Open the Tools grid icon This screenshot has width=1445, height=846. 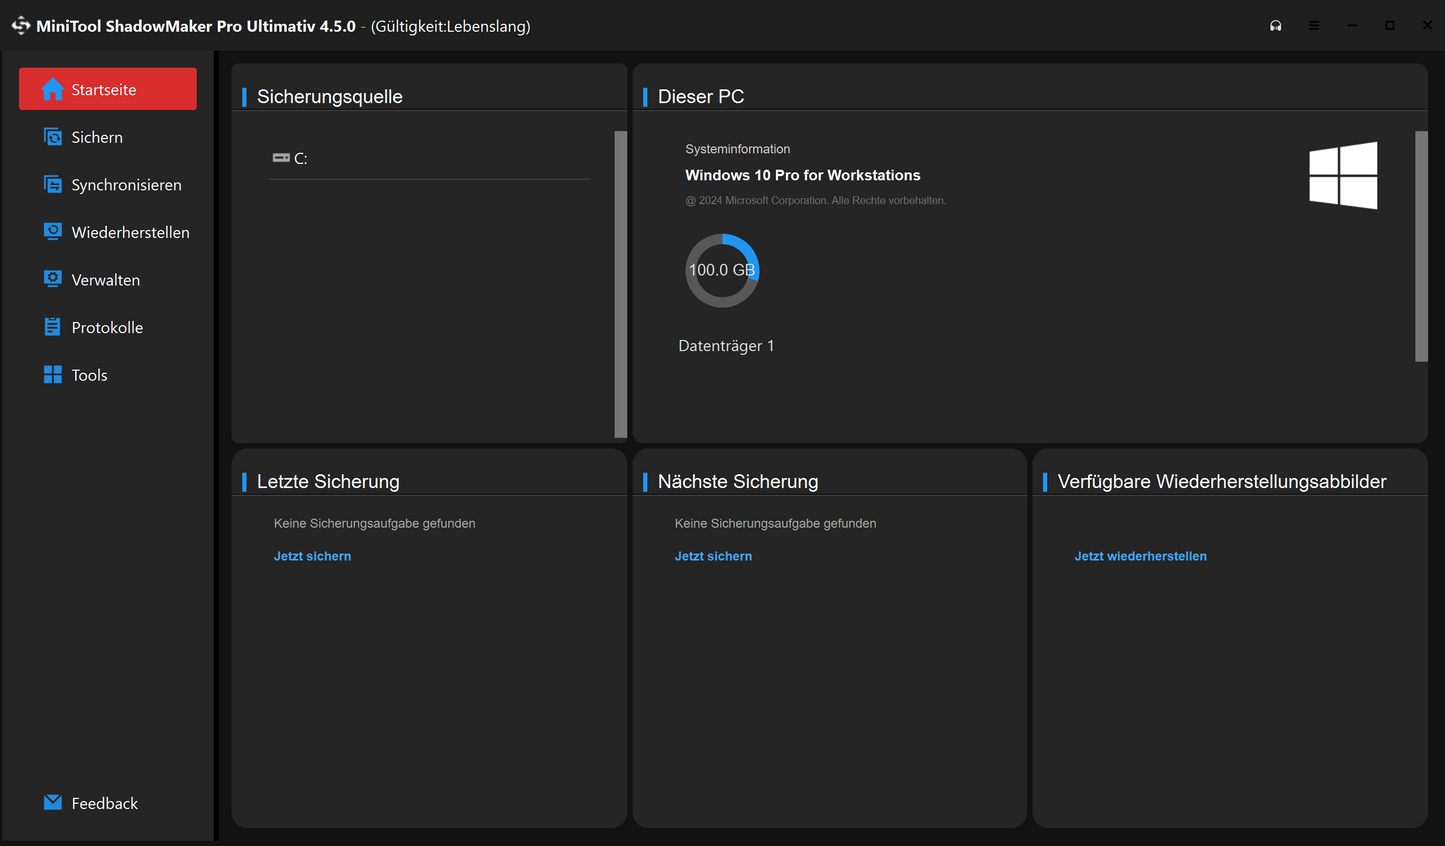pyautogui.click(x=53, y=375)
